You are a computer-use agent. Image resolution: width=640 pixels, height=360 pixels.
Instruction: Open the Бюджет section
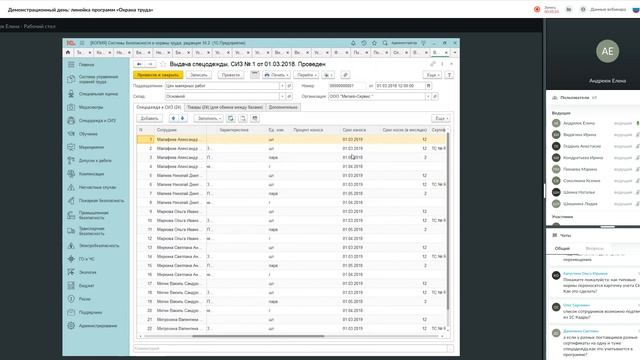pyautogui.click(x=87, y=286)
